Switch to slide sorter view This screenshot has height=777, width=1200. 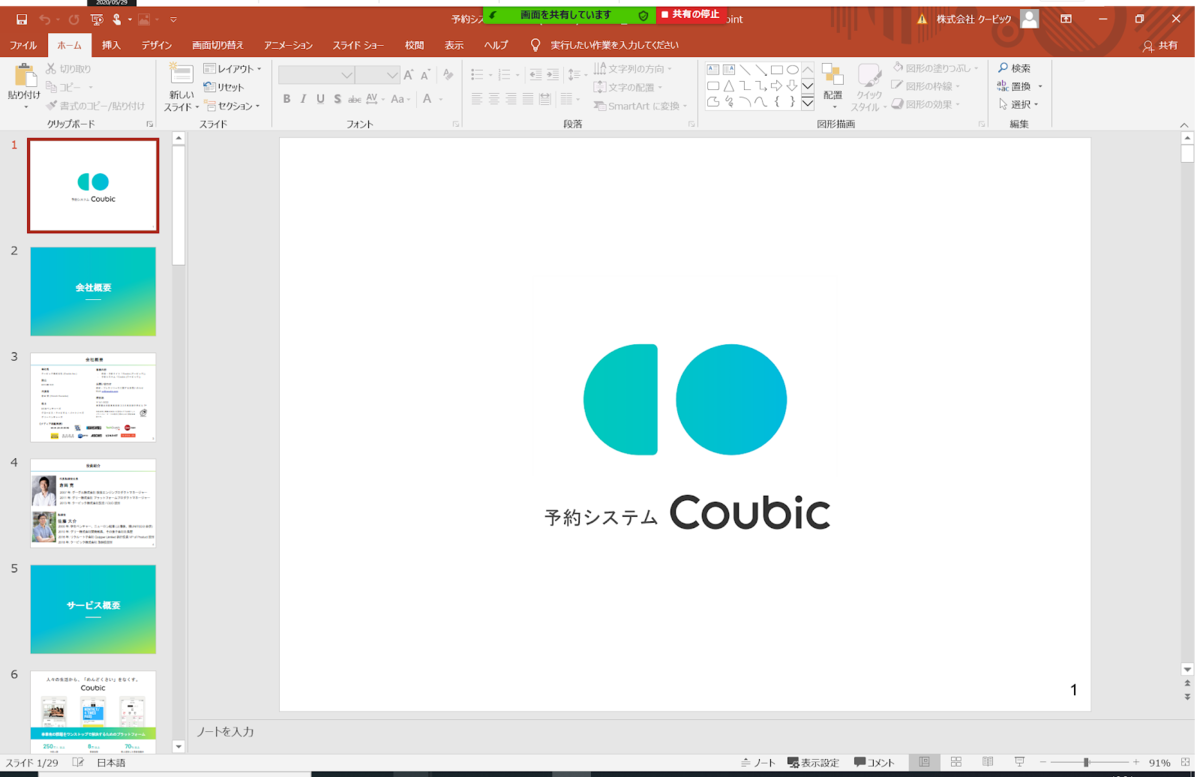coord(956,762)
